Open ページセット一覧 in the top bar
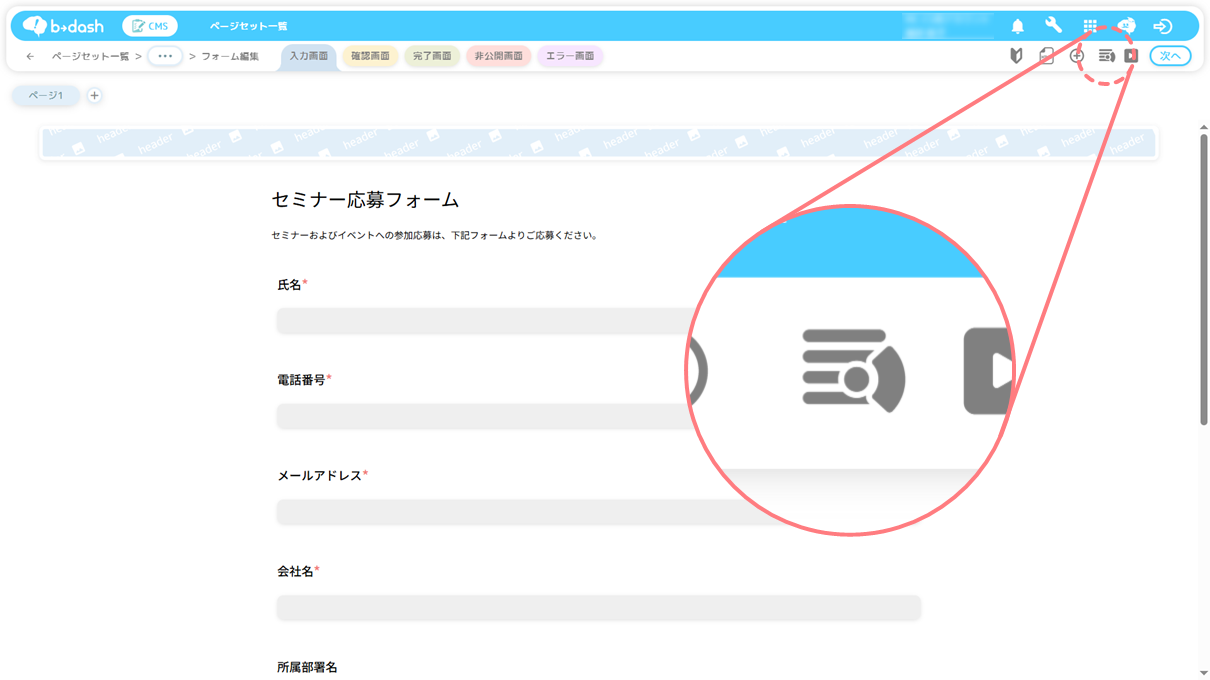Viewport: 1210px width, 680px height. pos(248,26)
